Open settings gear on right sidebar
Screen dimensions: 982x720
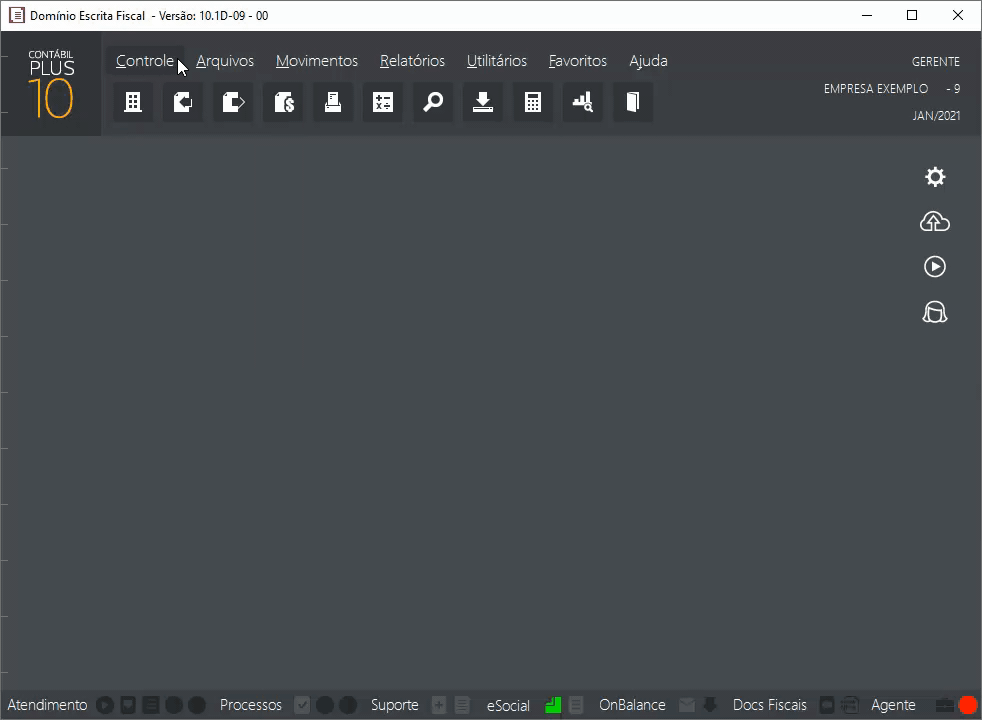[935, 177]
